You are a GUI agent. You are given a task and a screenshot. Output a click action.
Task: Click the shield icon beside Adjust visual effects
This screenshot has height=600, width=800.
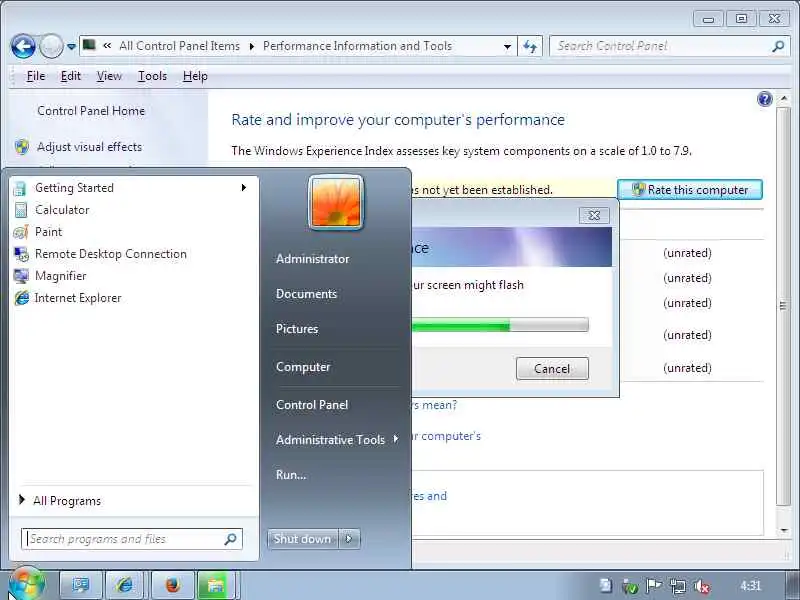21,147
